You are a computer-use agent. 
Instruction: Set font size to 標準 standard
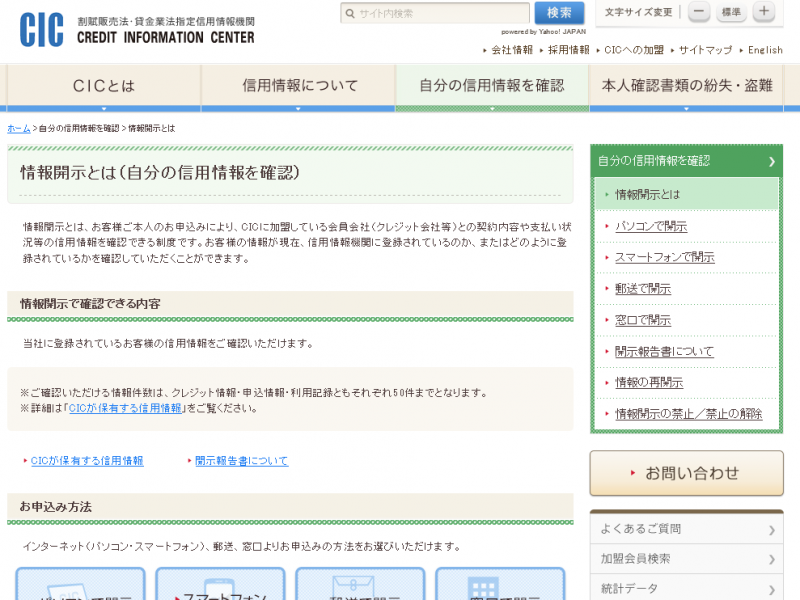click(x=731, y=12)
